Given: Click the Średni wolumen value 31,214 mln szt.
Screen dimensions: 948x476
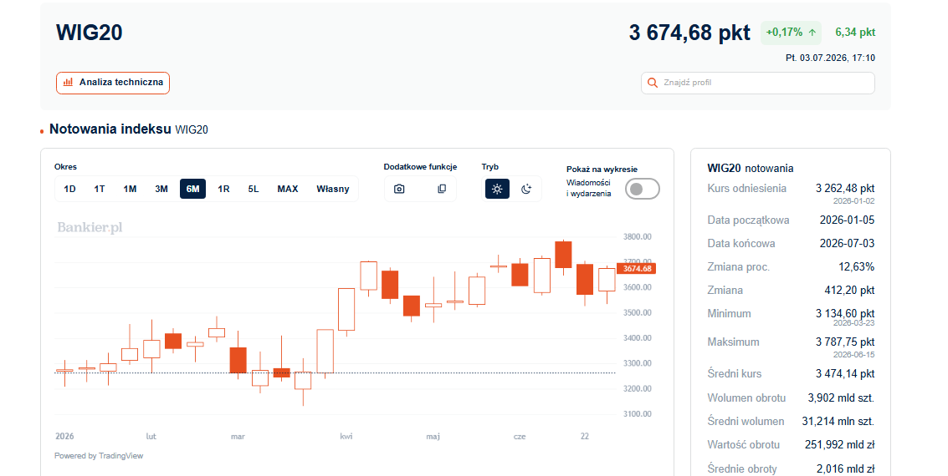Looking at the screenshot, I should coord(838,422).
